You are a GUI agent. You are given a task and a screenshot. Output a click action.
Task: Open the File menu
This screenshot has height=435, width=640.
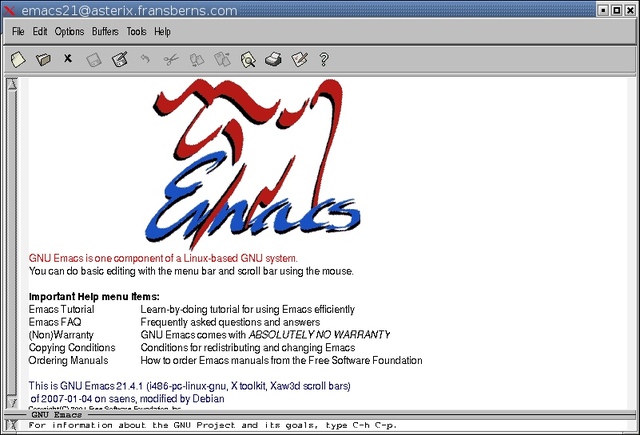tap(18, 31)
